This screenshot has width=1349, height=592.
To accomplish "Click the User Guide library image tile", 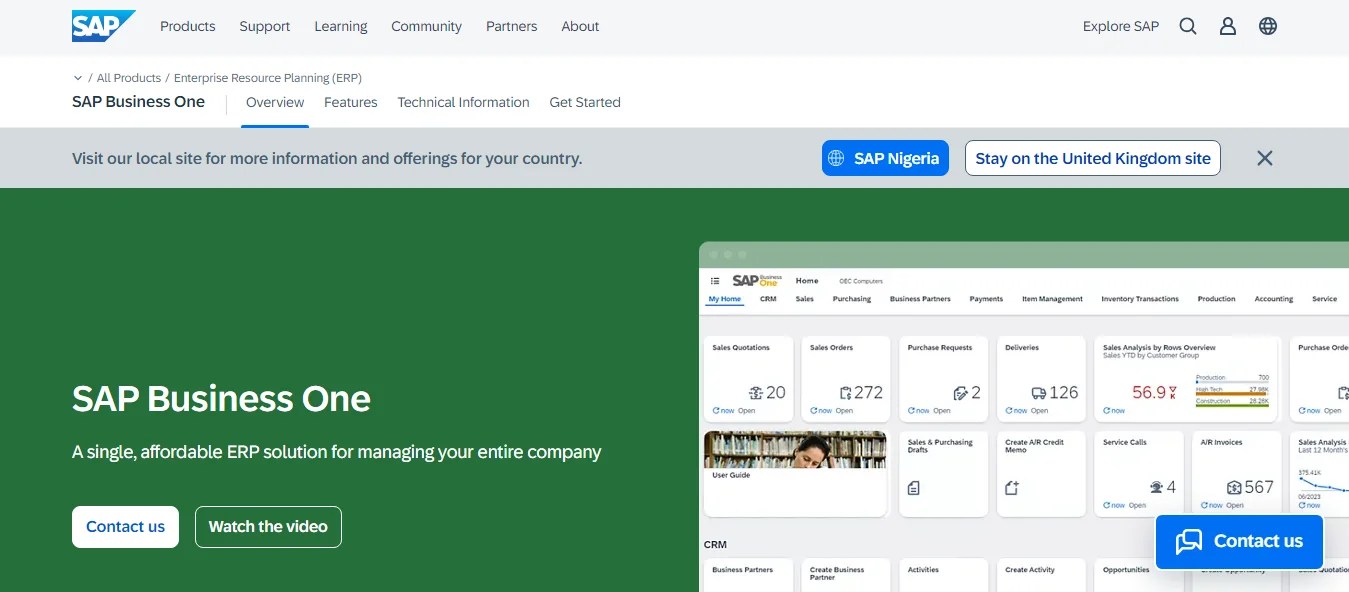I will click(795, 474).
